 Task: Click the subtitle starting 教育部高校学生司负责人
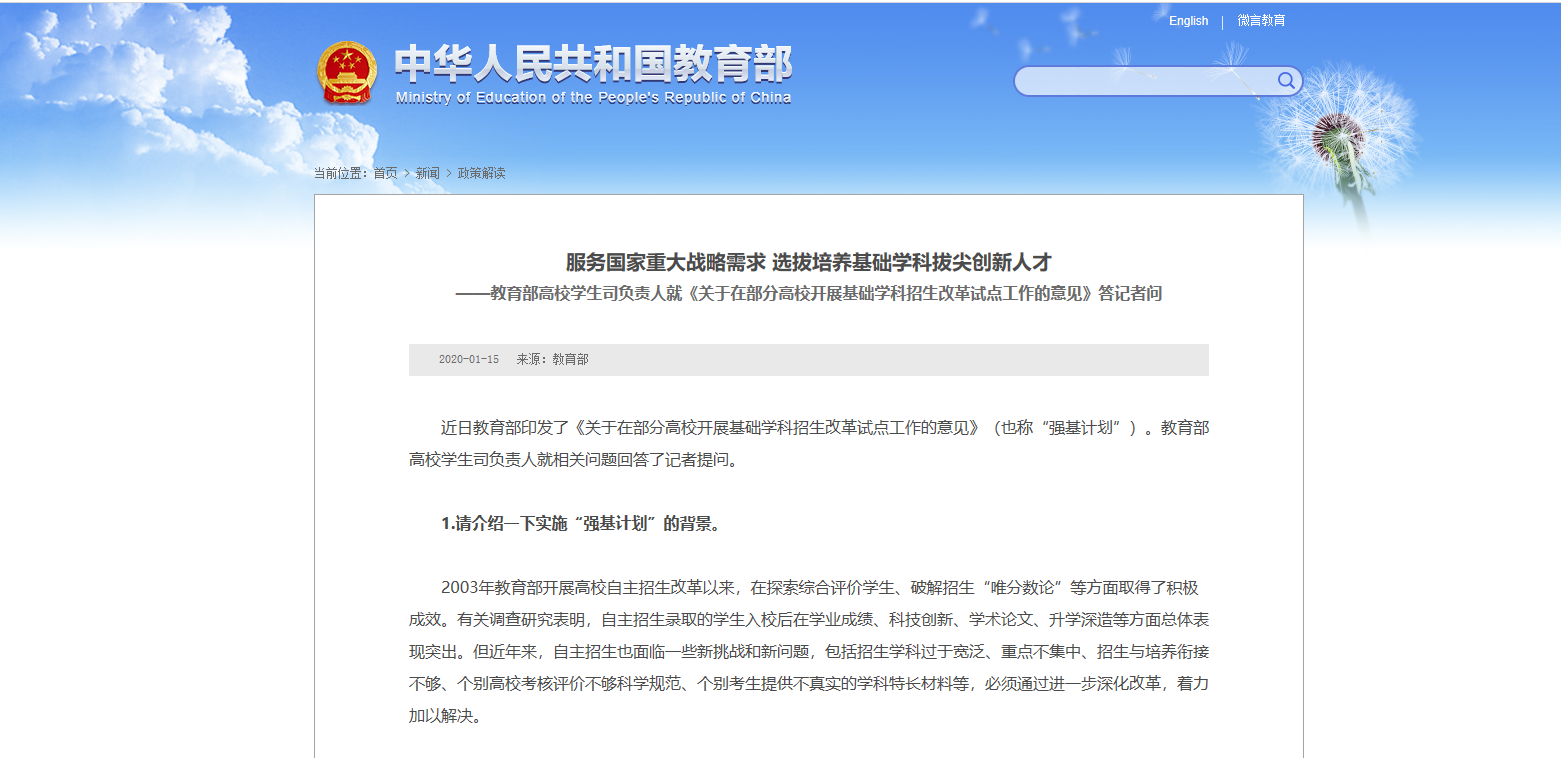tap(808, 294)
